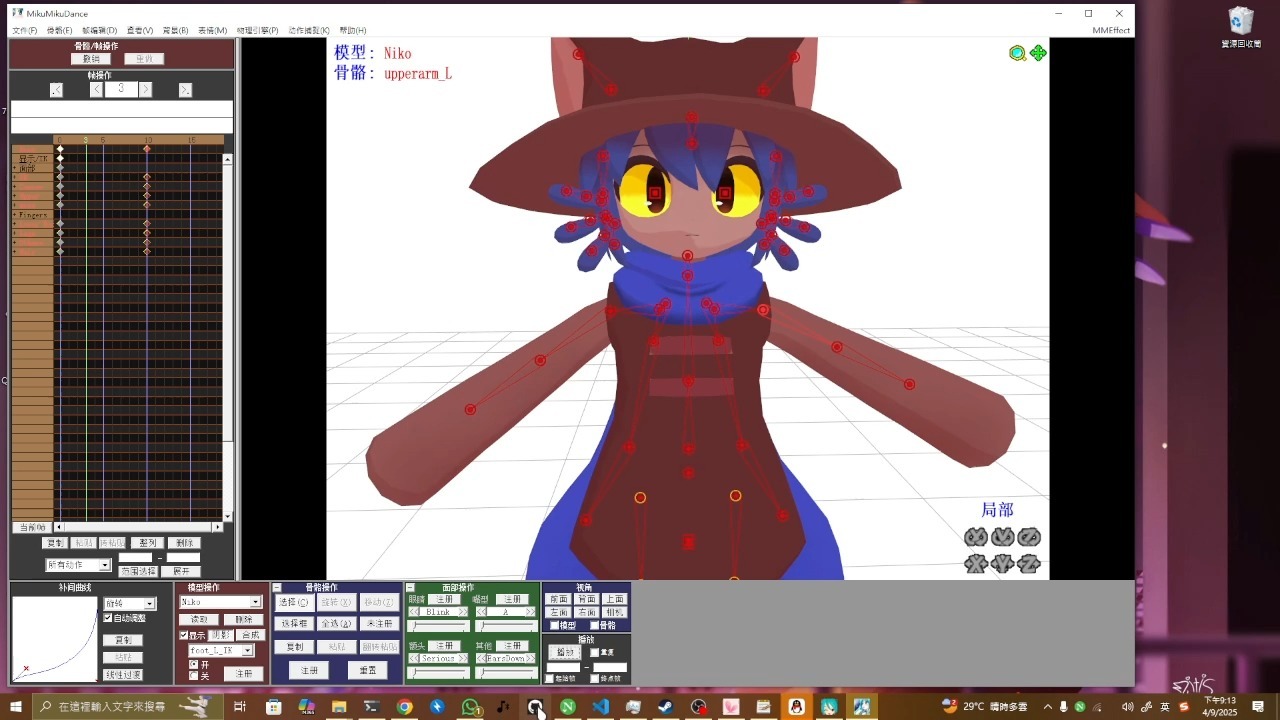Jump to previous keyframe arrow button

(x=56, y=90)
